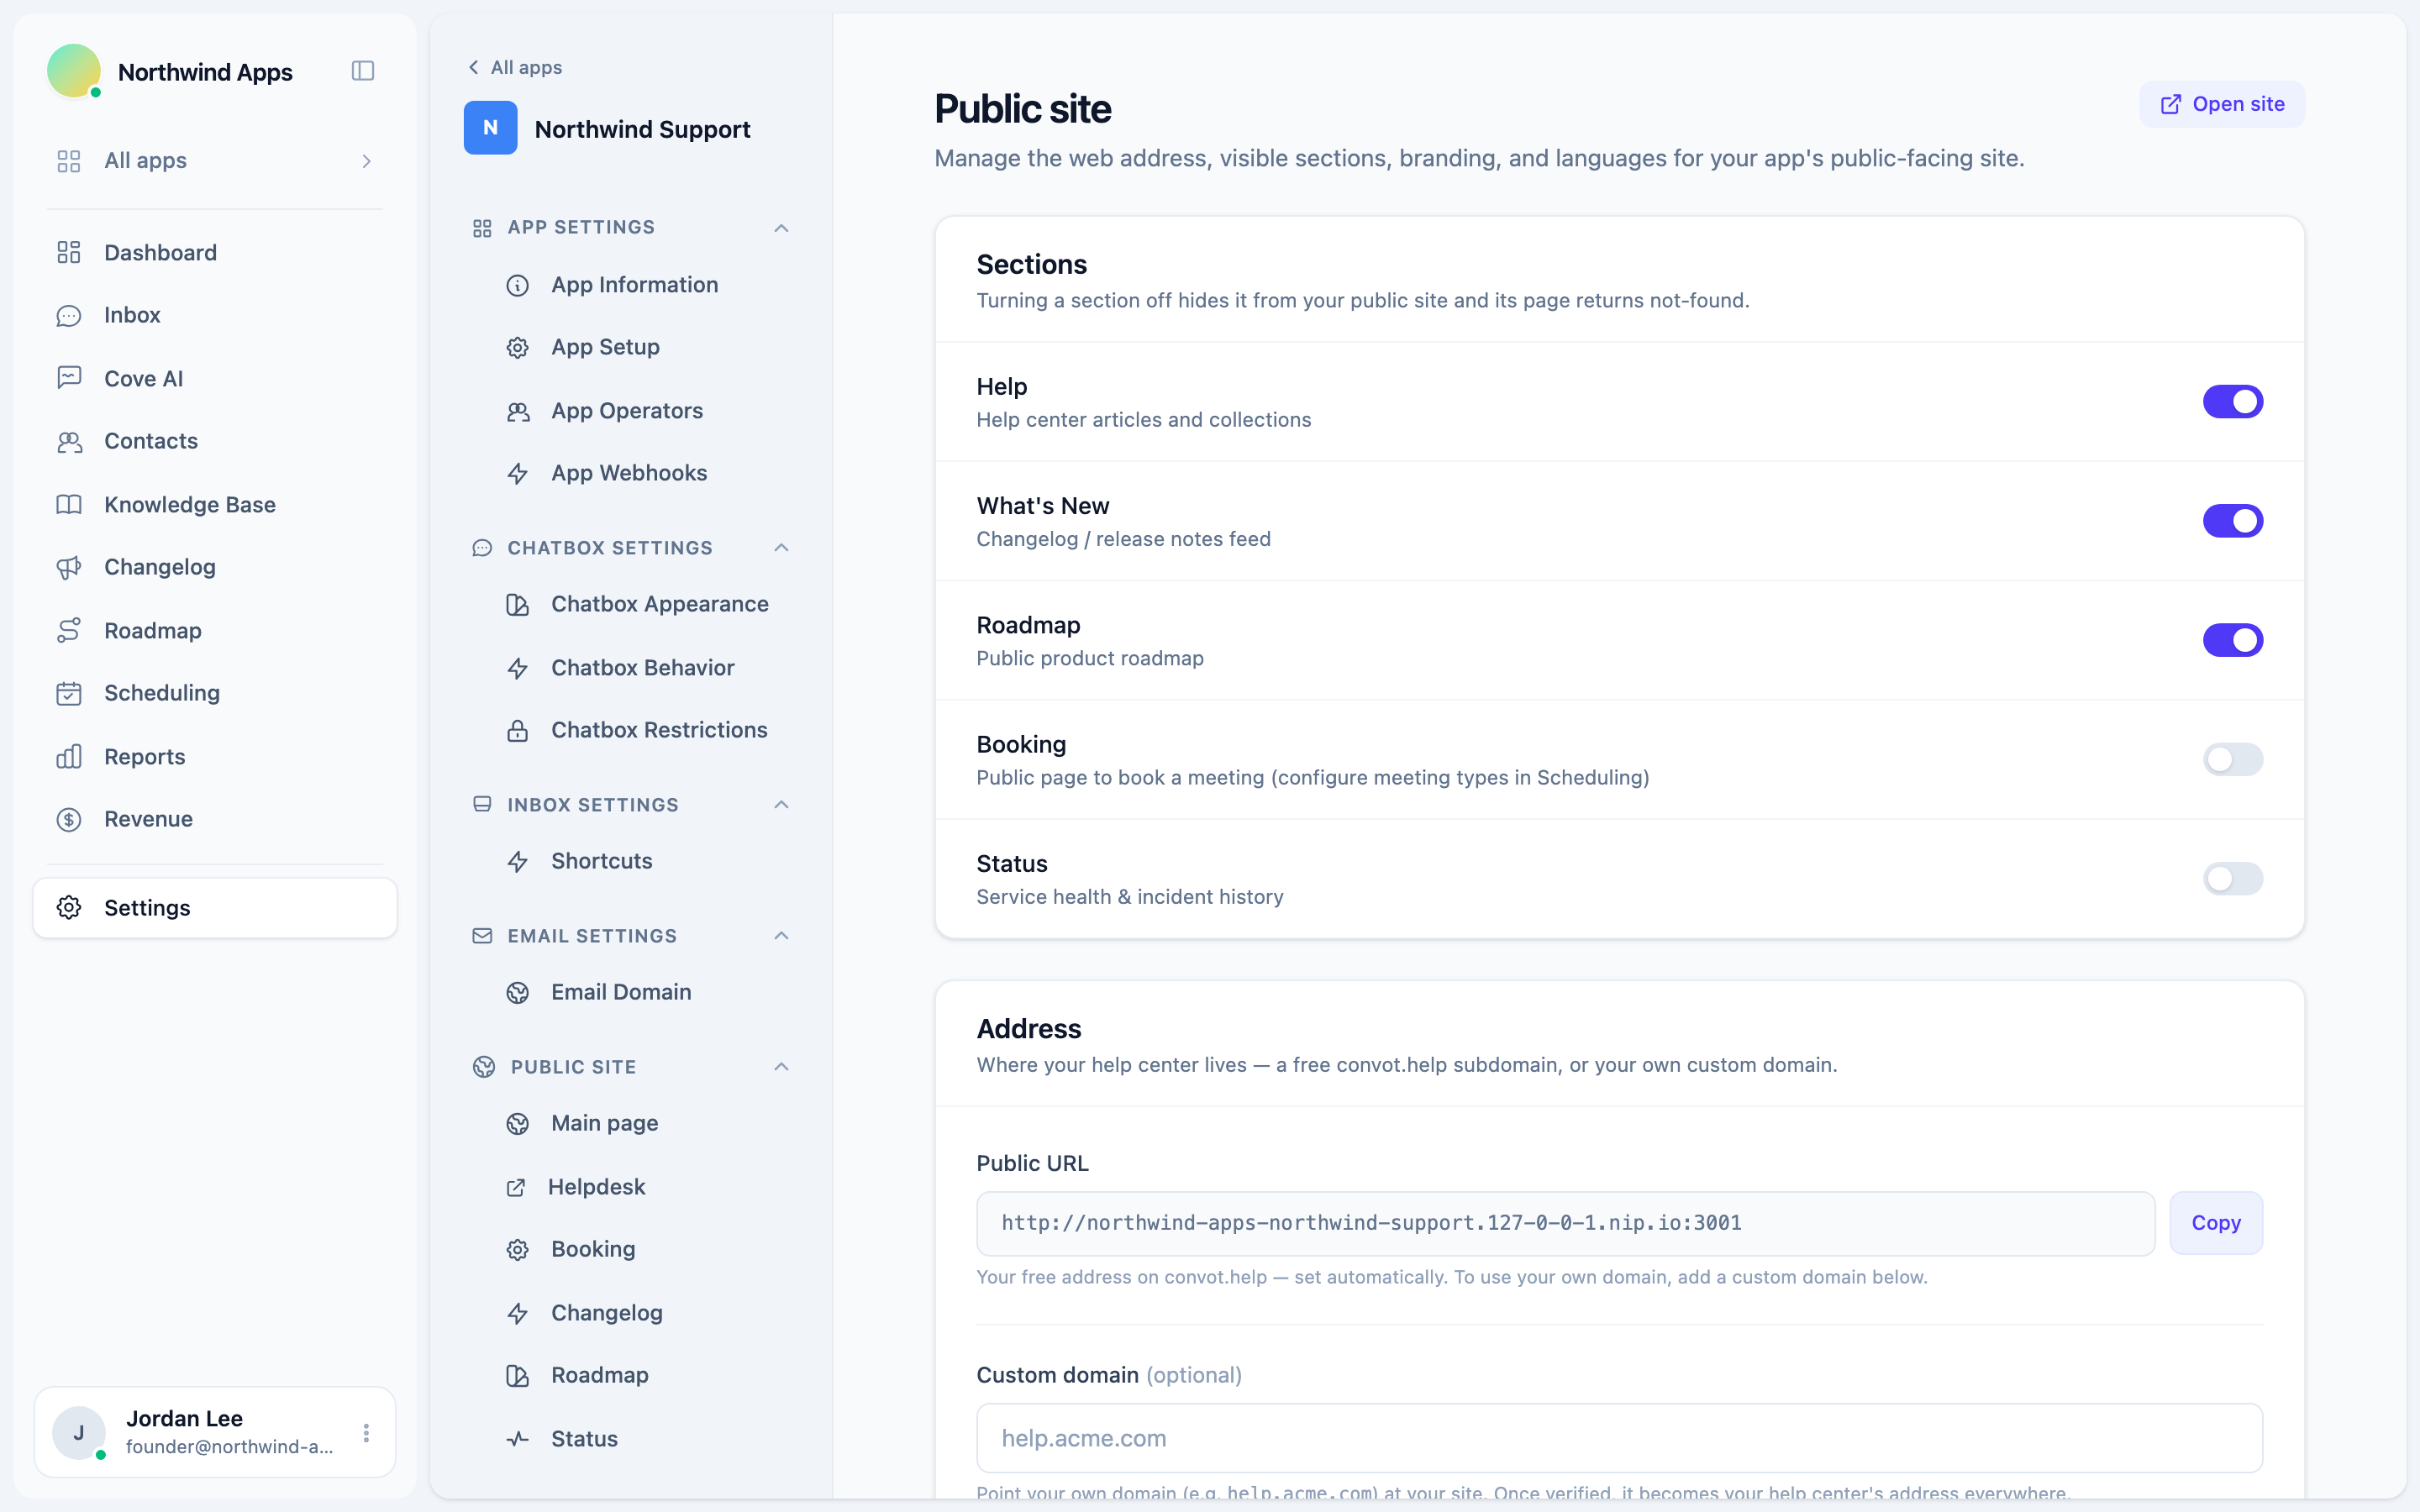
Task: Click the App Webhooks lightning icon
Action: pos(517,473)
